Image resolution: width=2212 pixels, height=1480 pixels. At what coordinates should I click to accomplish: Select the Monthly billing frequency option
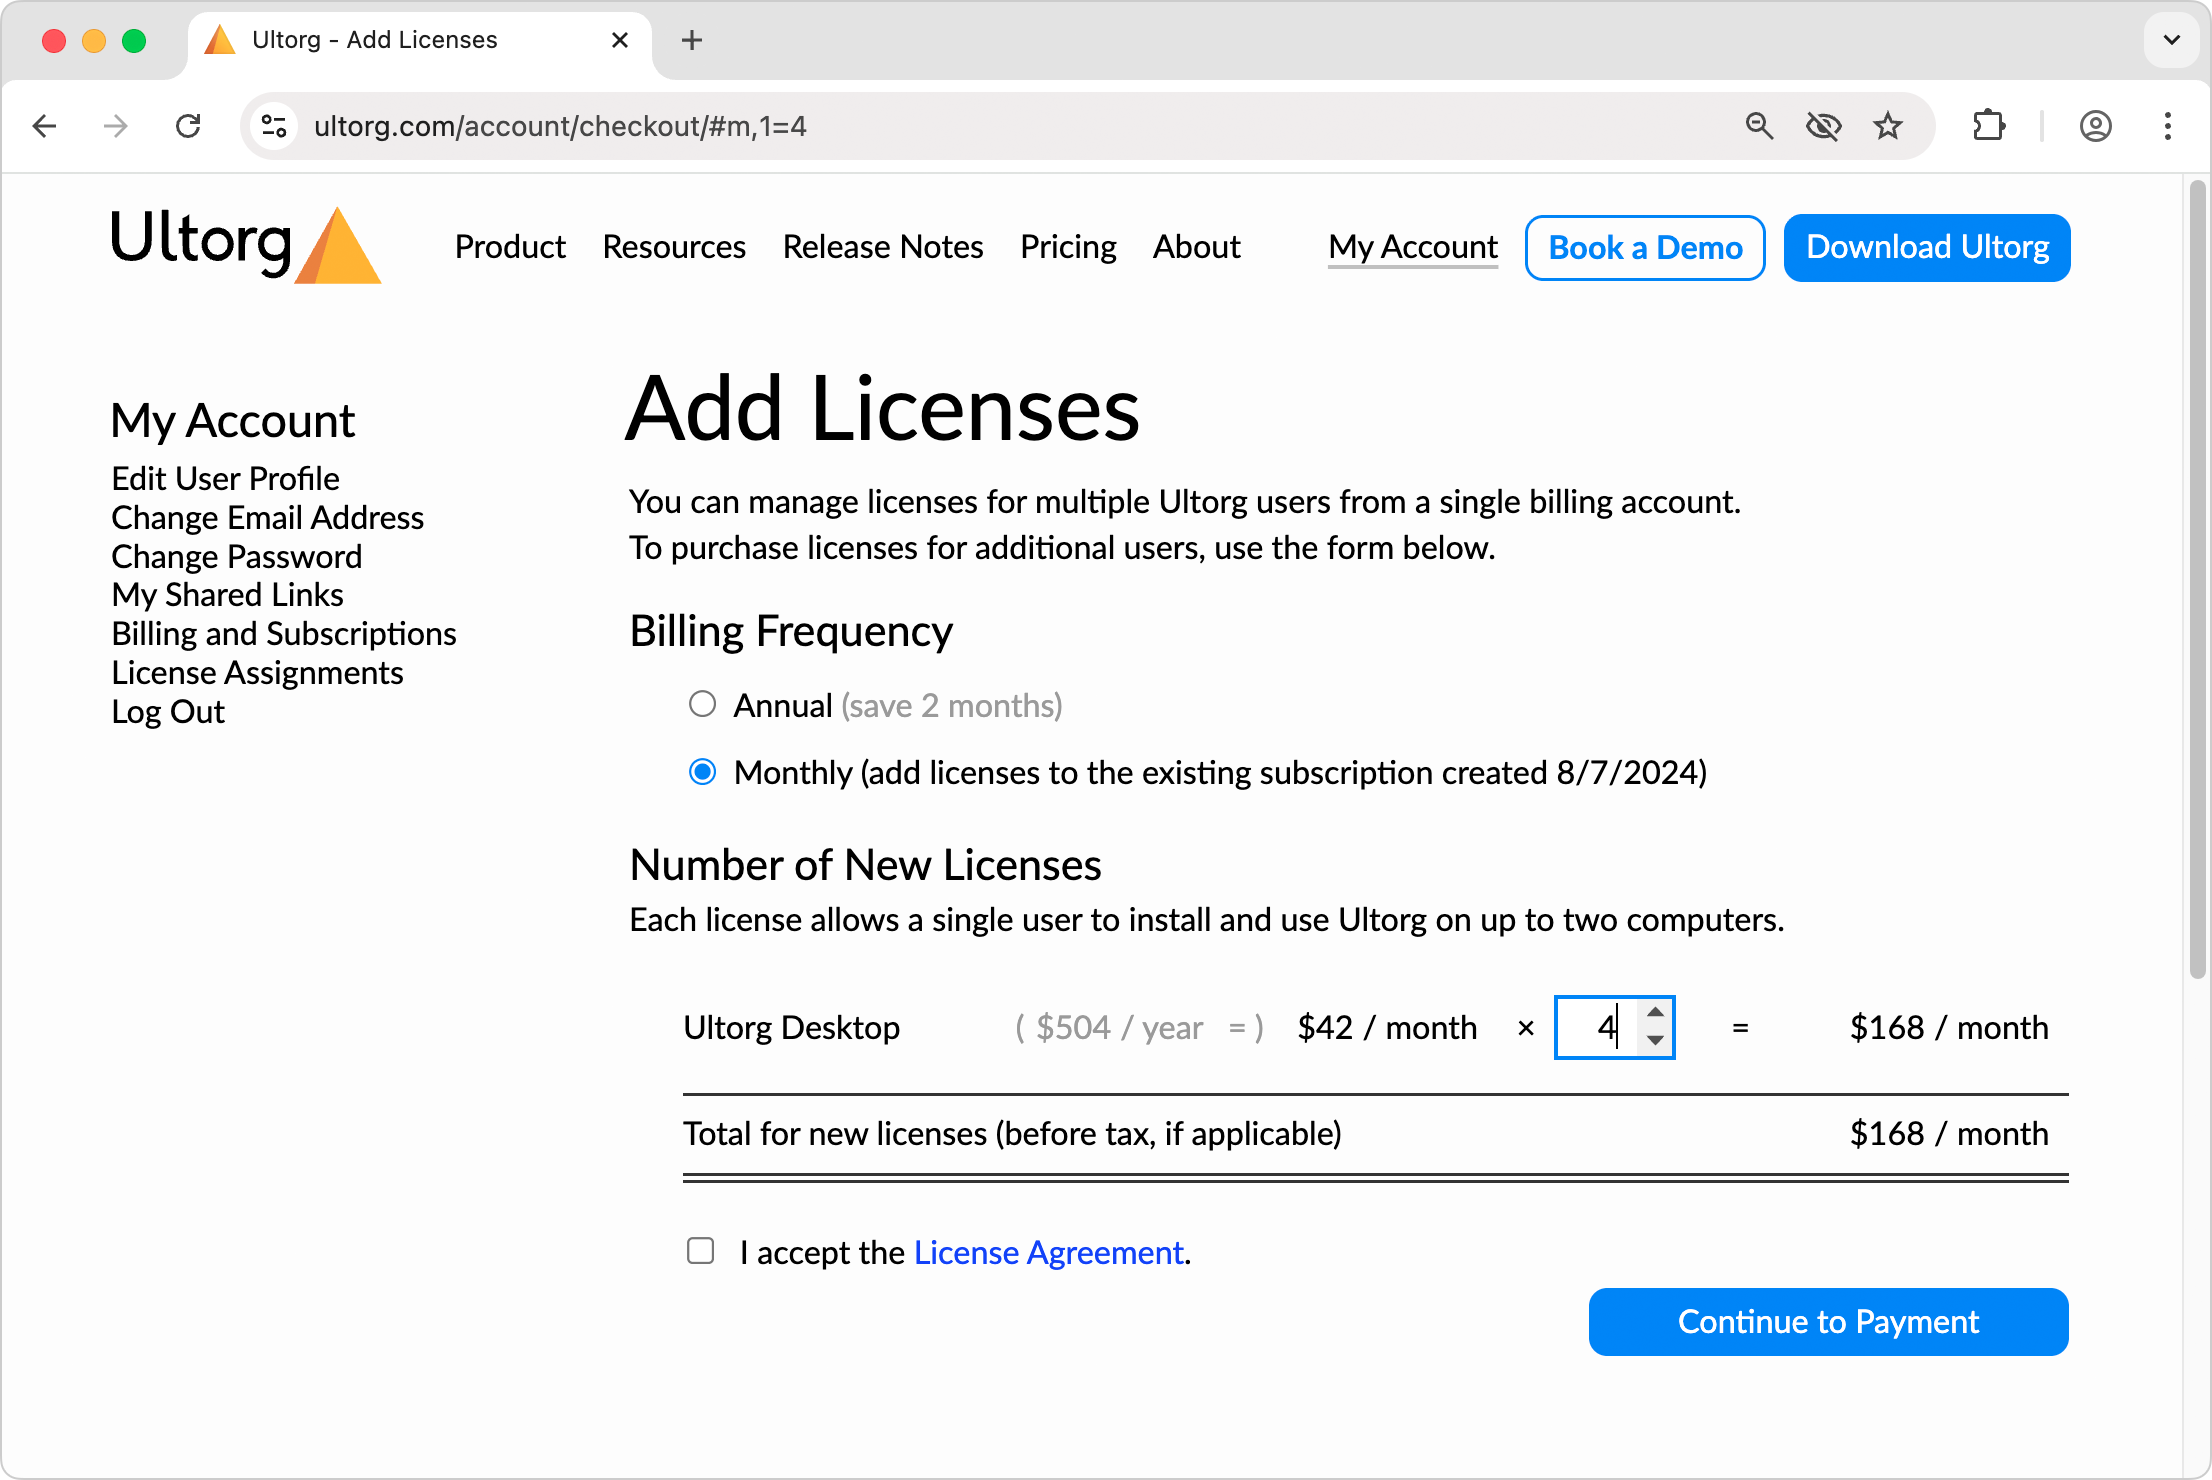click(703, 771)
